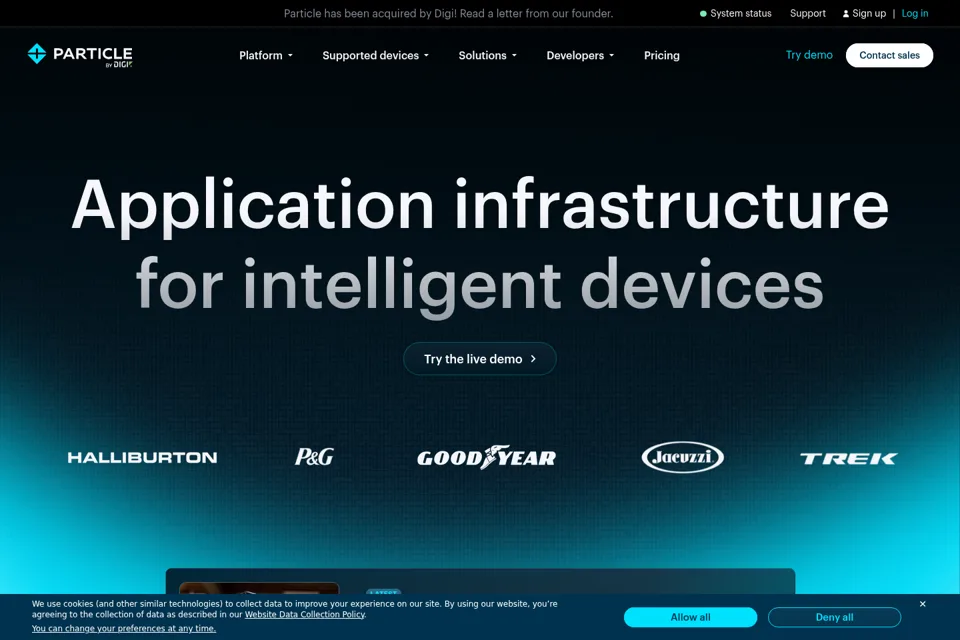960x640 pixels.
Task: Click Allow all cookies button
Action: pyautogui.click(x=690, y=617)
